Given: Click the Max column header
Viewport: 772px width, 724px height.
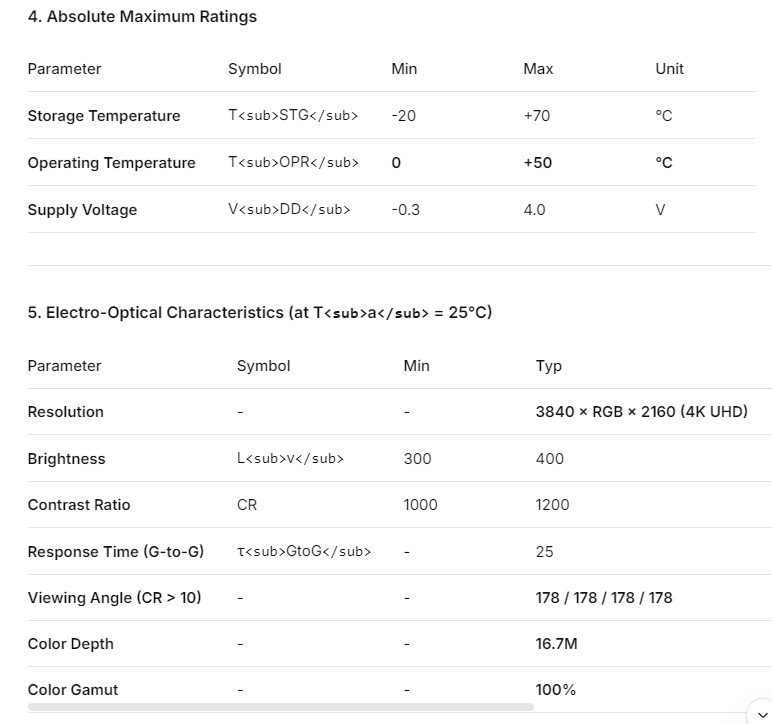Looking at the screenshot, I should click(x=538, y=69).
